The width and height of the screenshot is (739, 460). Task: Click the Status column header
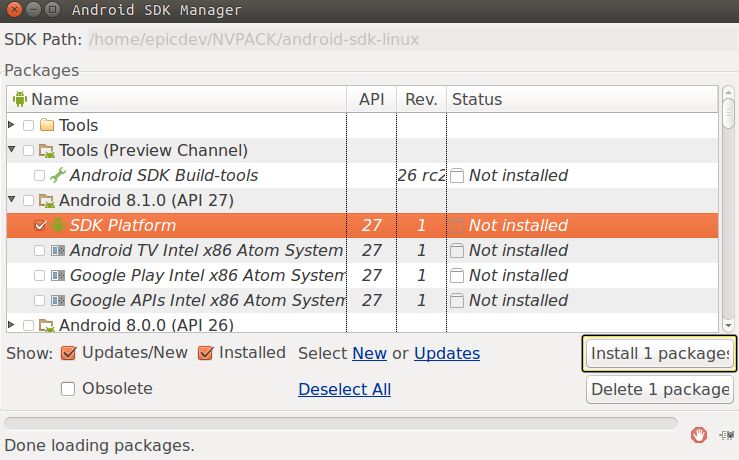tap(583, 99)
